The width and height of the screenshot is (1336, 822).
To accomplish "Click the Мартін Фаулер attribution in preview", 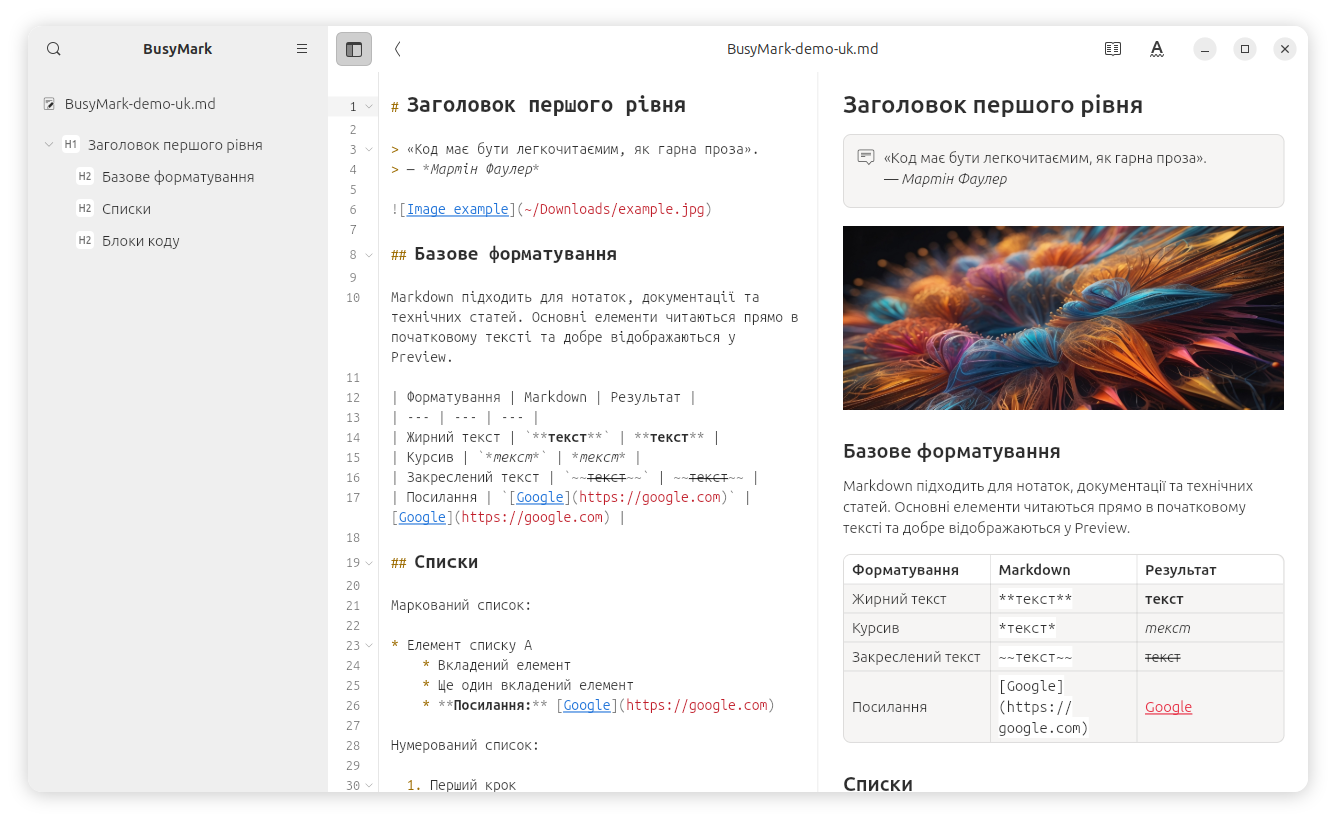I will [x=954, y=179].
